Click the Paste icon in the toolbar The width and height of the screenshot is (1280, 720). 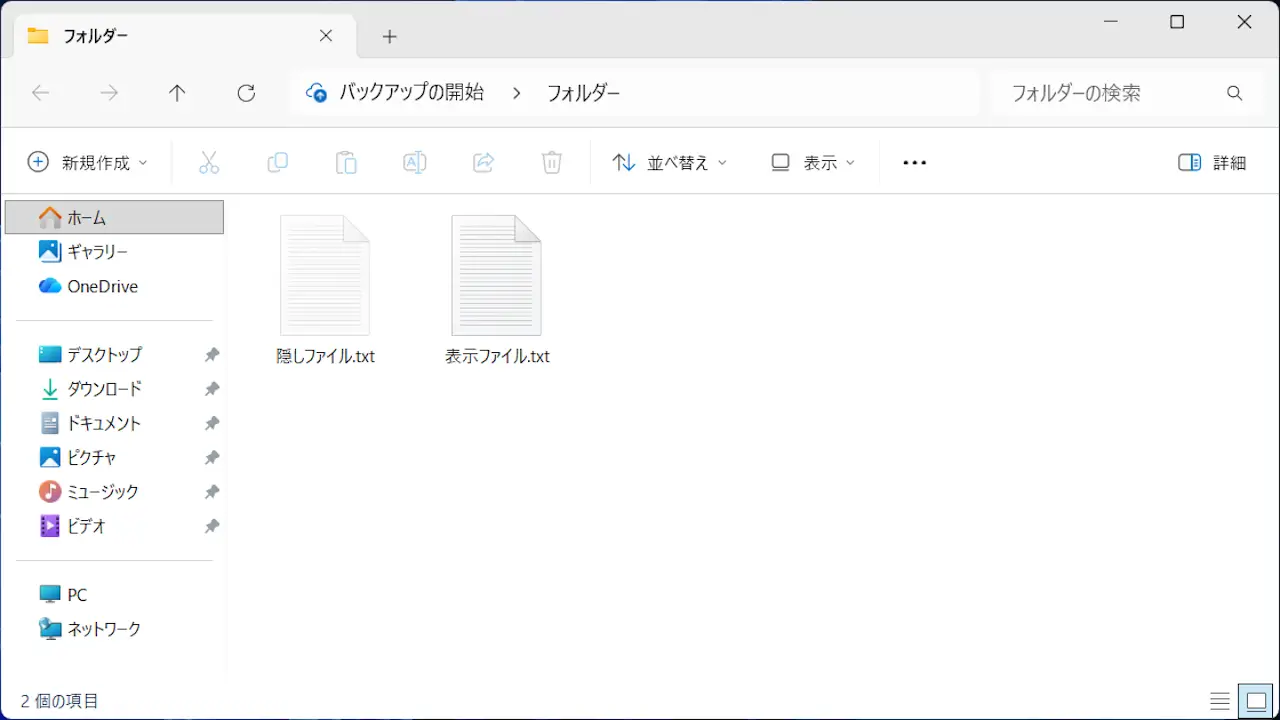tap(346, 162)
